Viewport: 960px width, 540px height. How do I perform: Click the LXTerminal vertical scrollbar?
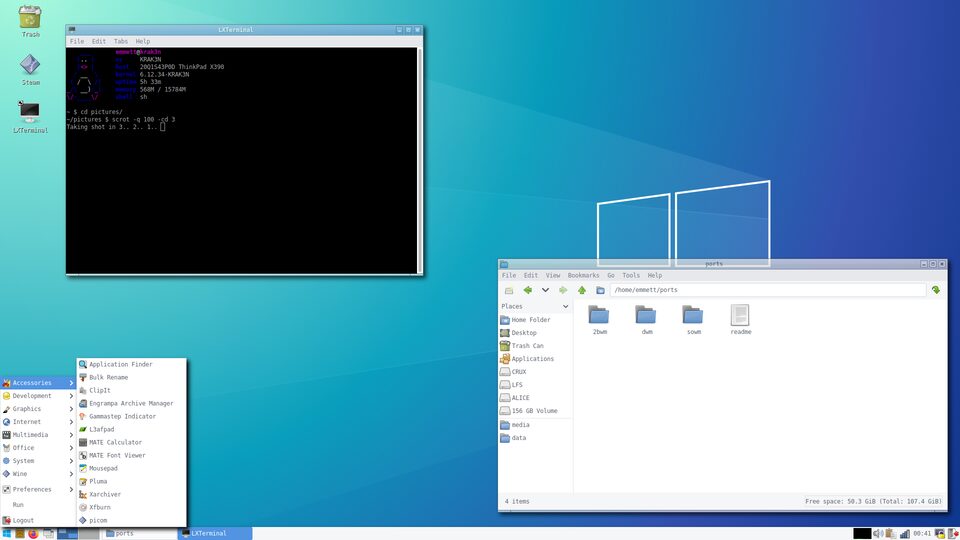(x=419, y=160)
